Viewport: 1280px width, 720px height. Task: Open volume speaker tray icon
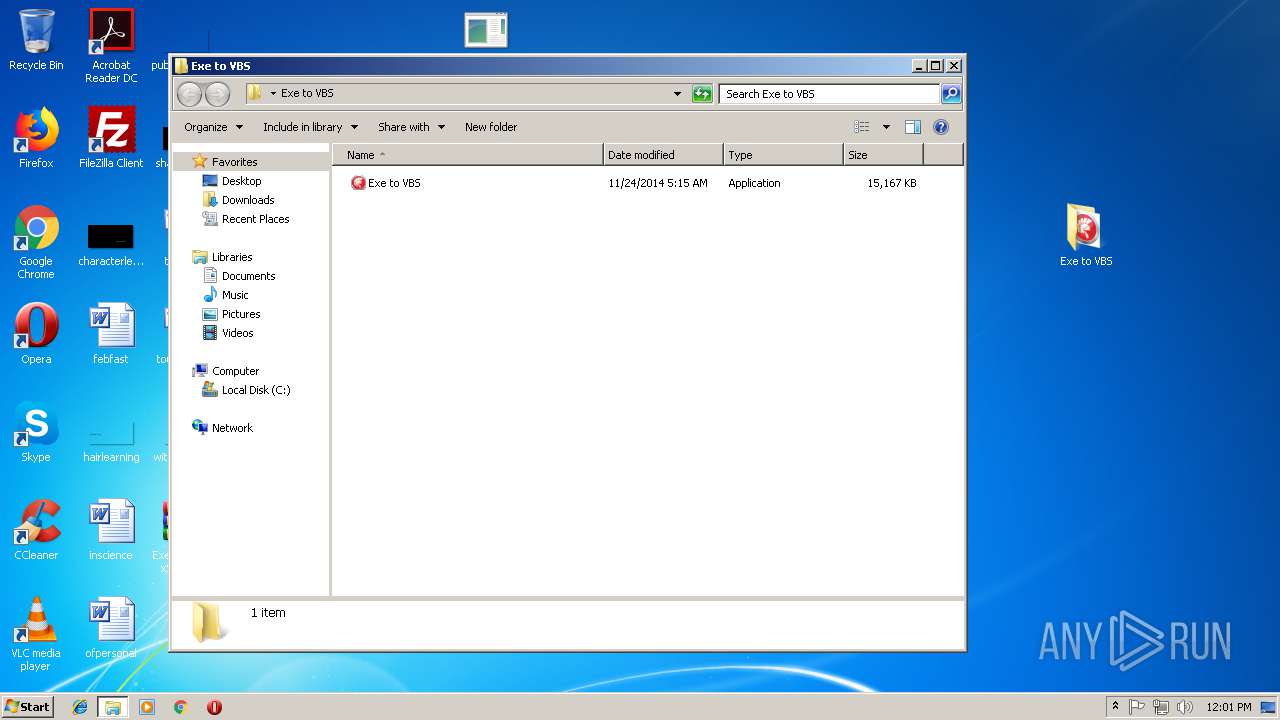click(x=1185, y=707)
